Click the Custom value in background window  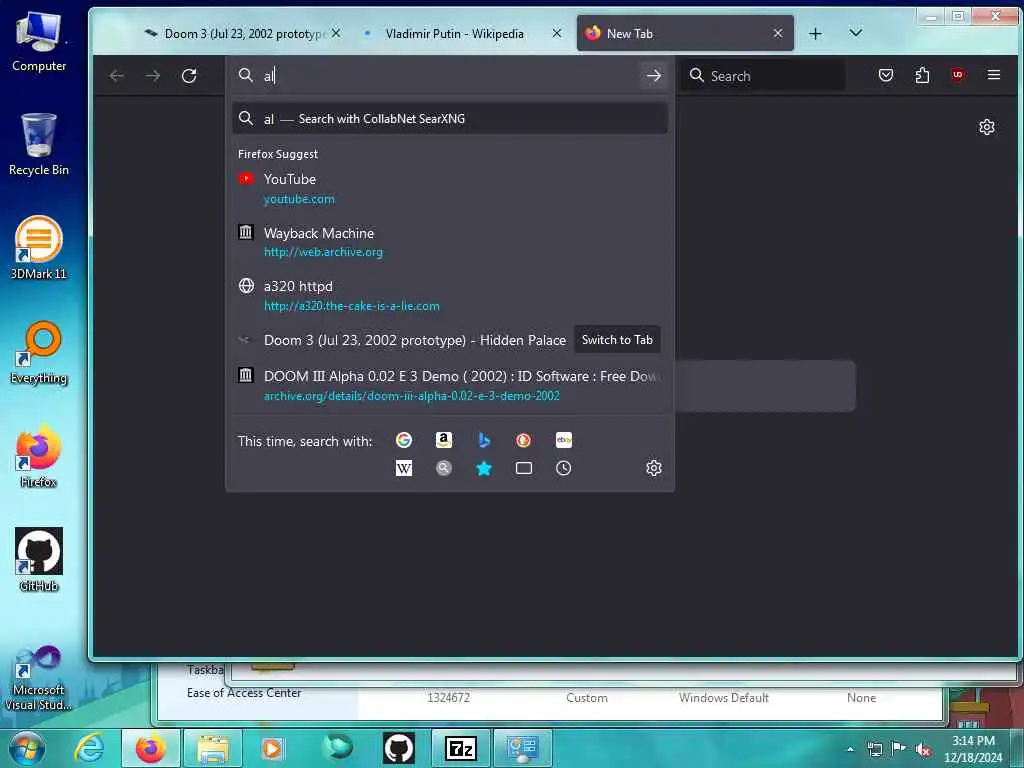(586, 697)
